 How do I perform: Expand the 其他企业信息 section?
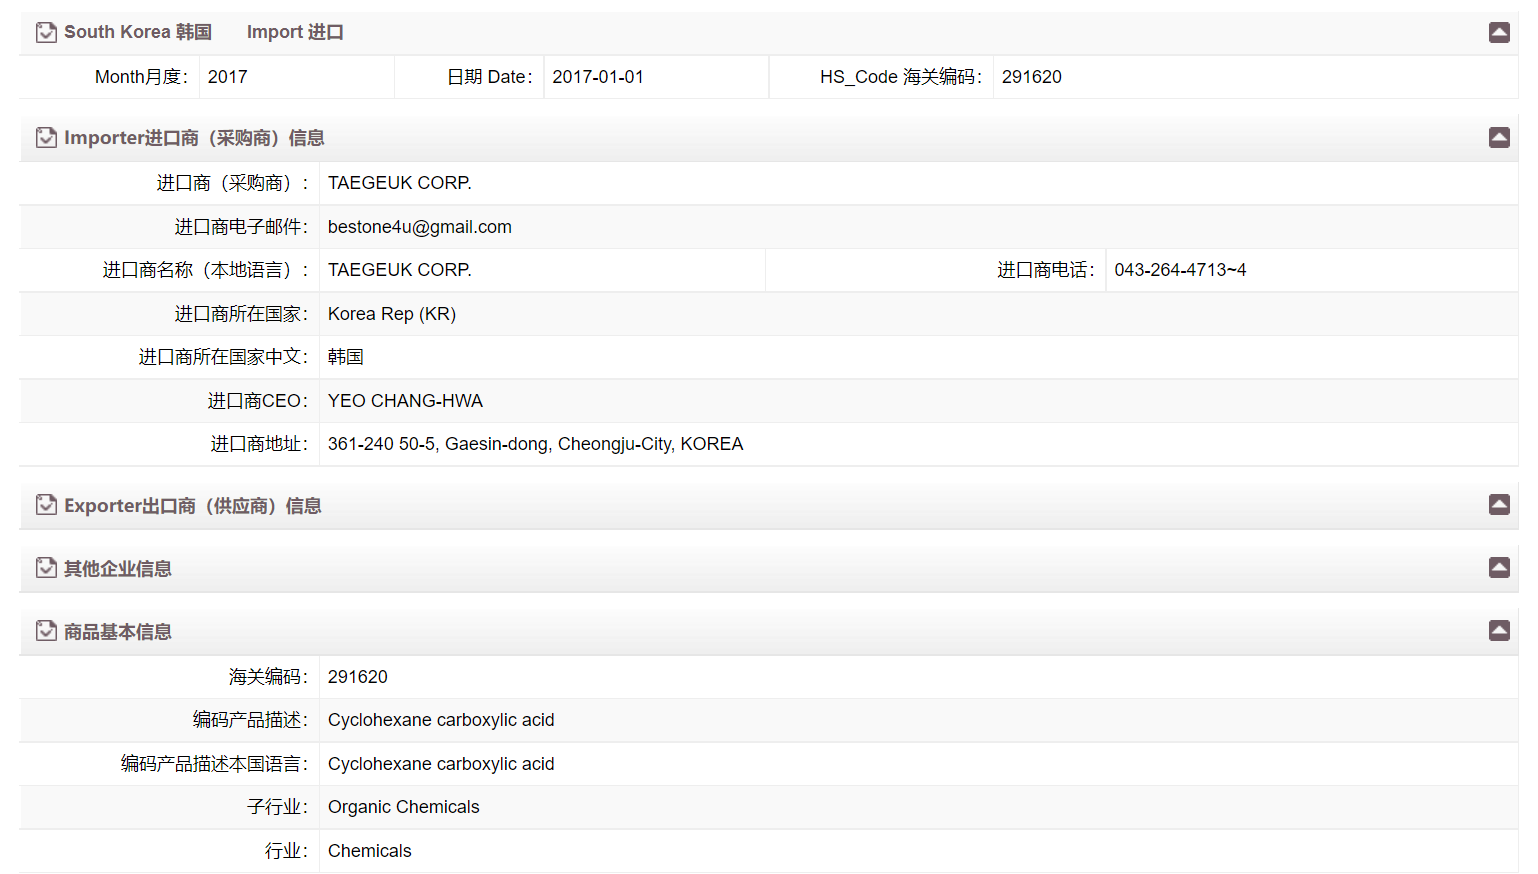click(1499, 567)
